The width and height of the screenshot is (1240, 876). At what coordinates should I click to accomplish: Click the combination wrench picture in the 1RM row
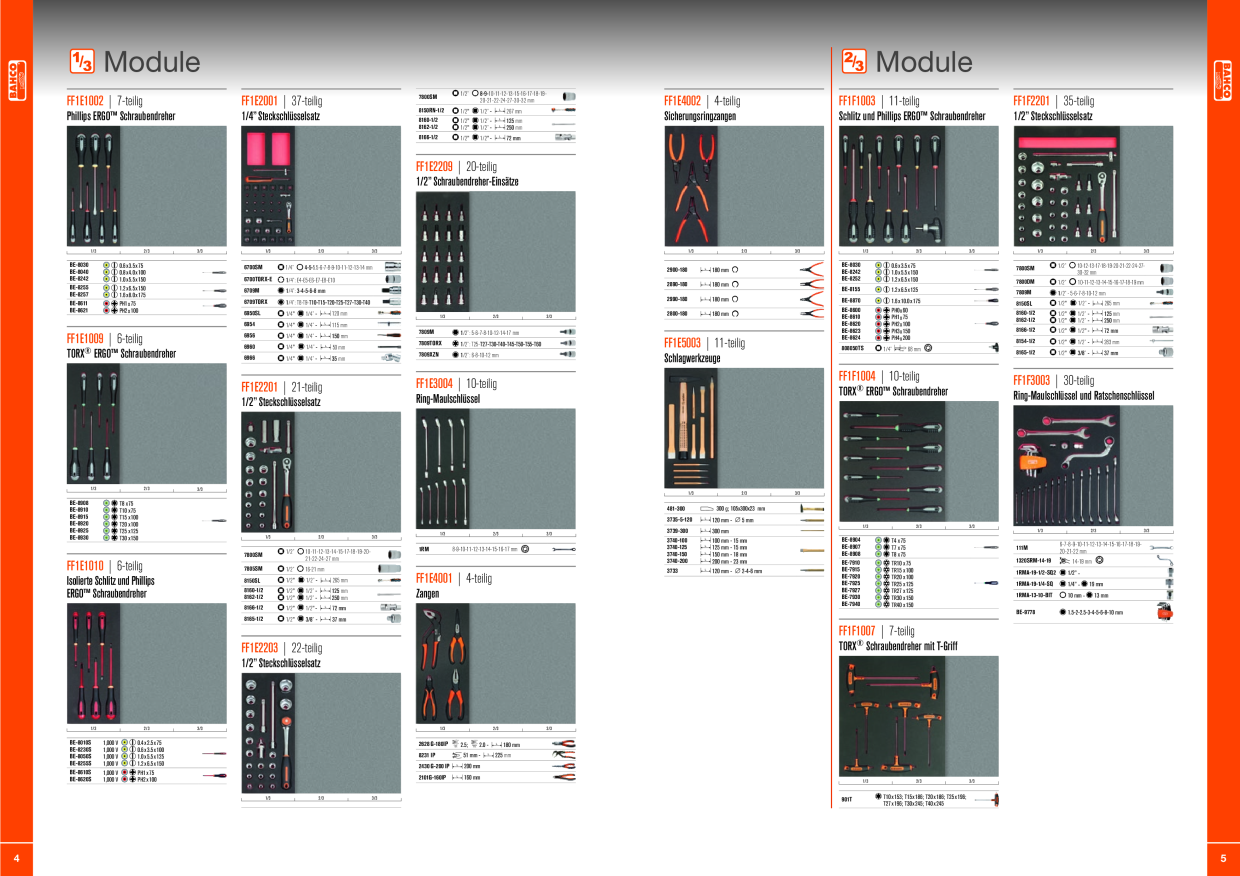pyautogui.click(x=565, y=549)
